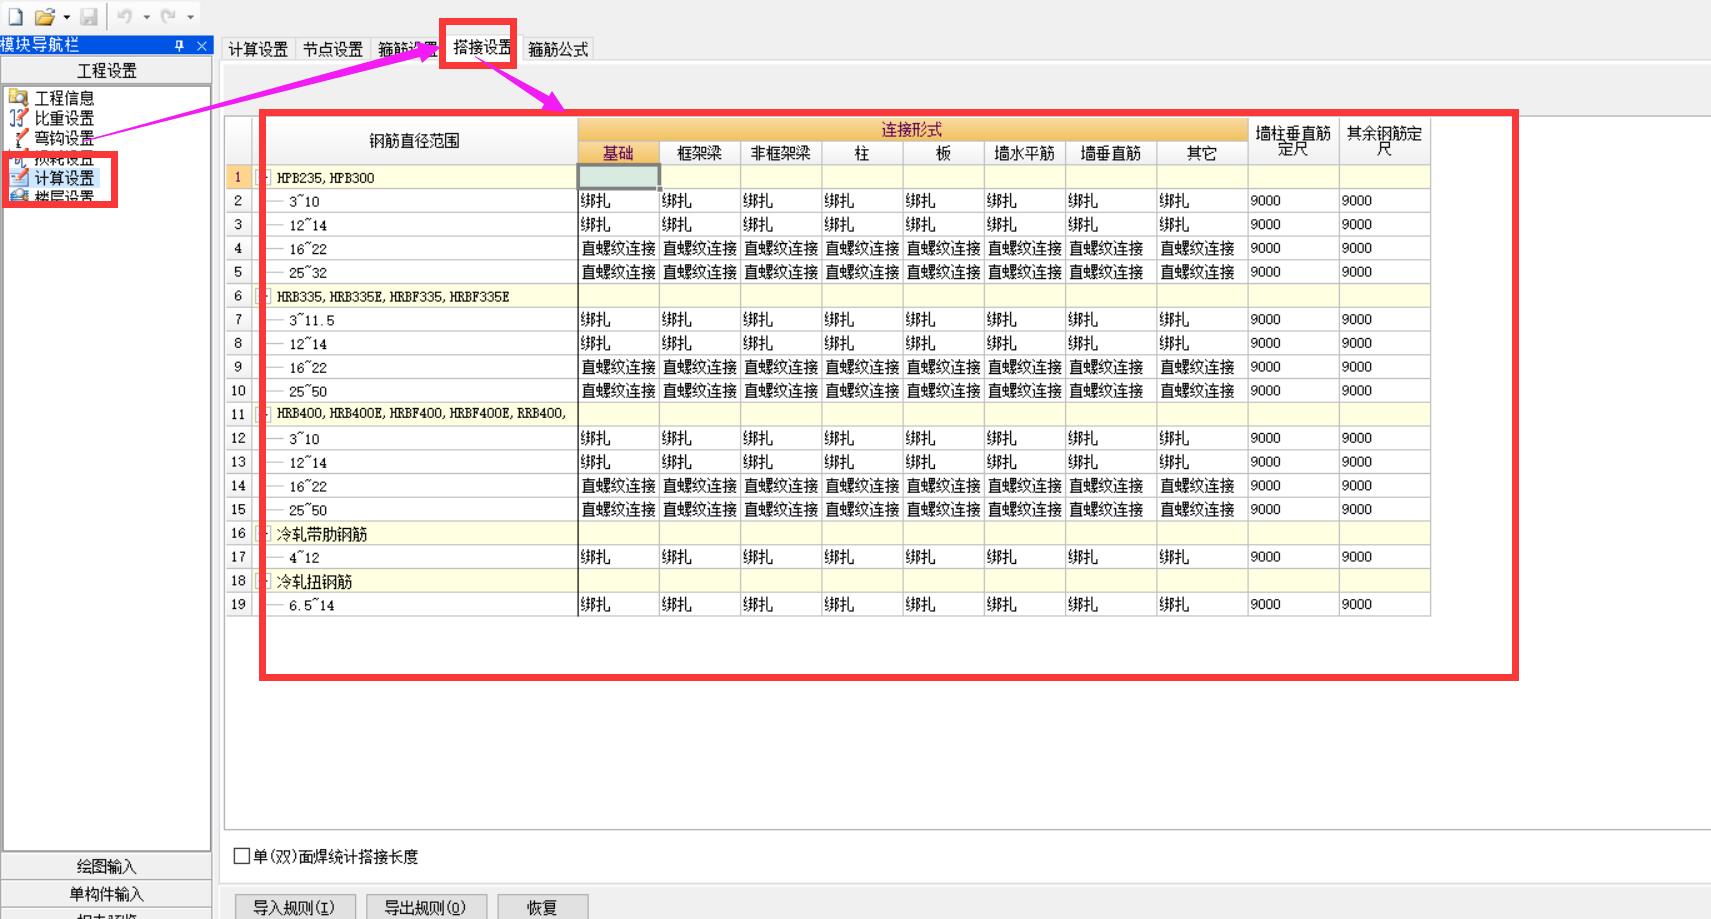Image resolution: width=1711 pixels, height=919 pixels.
Task: Collapse the HRB335,HRB335E group row
Action: 262,296
